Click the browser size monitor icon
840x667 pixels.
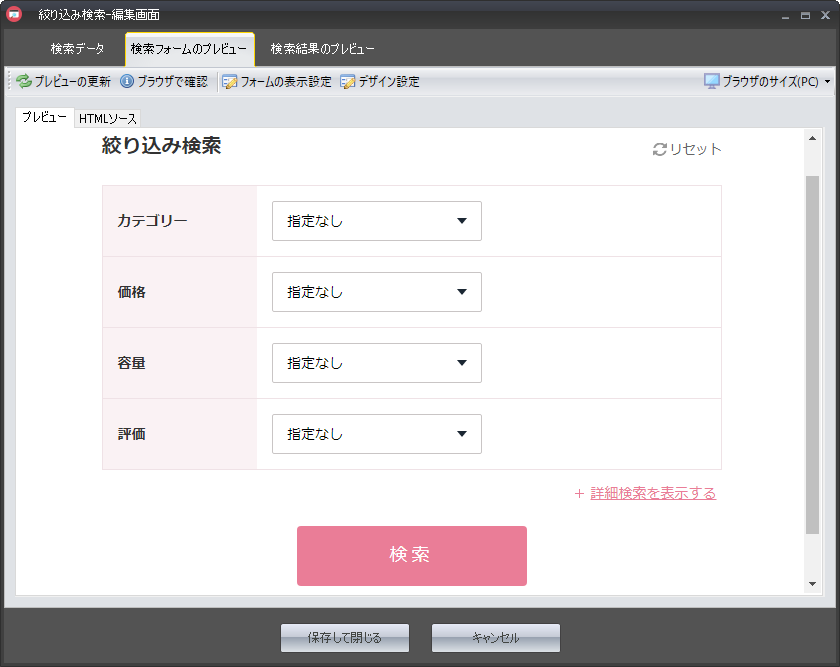712,82
